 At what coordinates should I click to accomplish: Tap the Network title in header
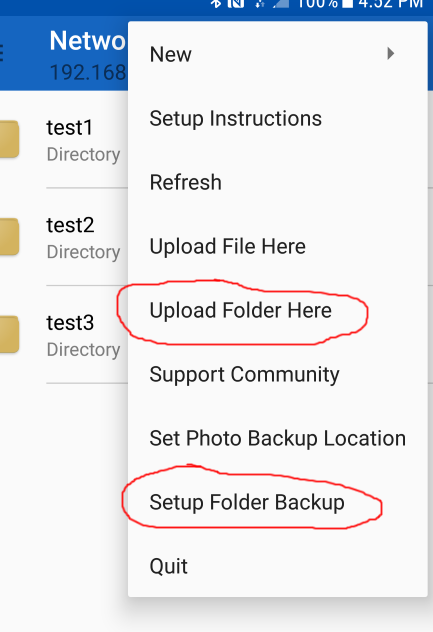coord(88,41)
